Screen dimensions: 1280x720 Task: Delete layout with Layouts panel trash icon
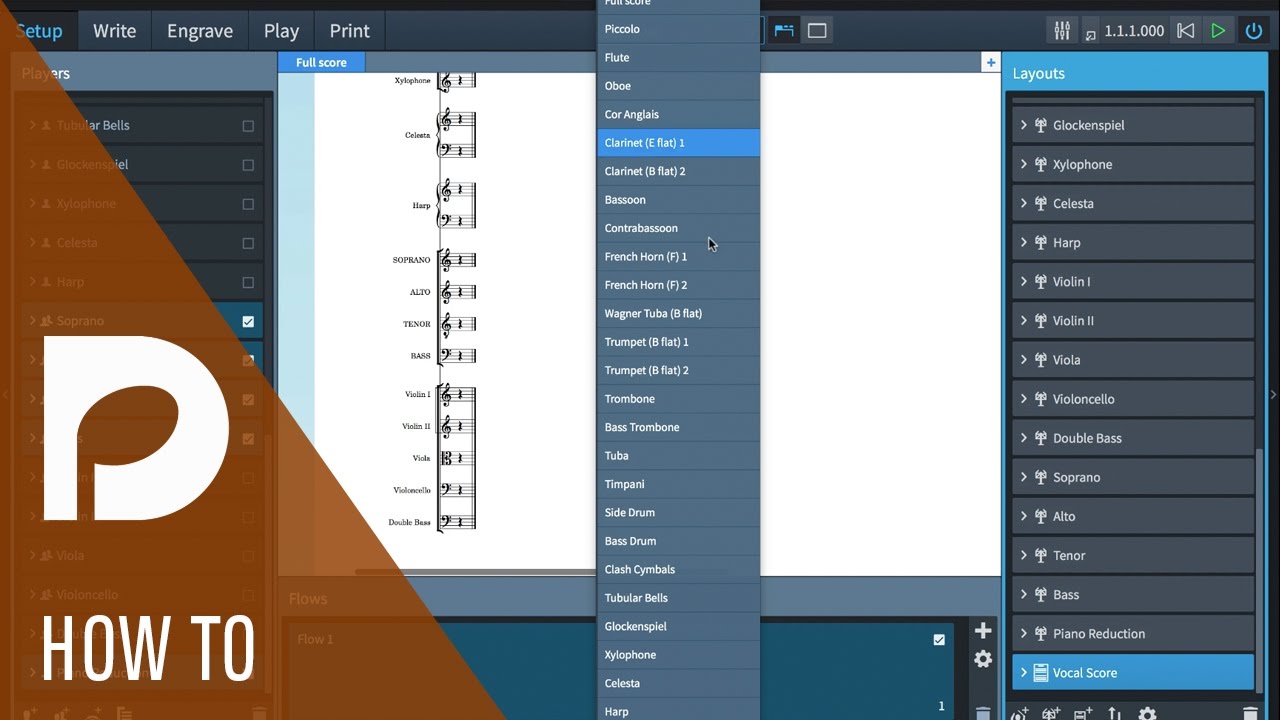point(1249,714)
